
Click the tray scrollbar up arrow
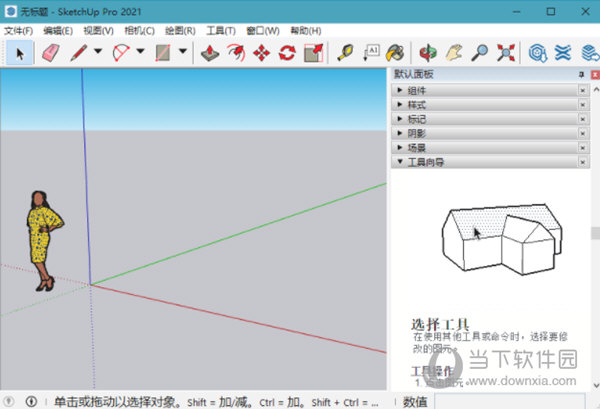point(596,90)
